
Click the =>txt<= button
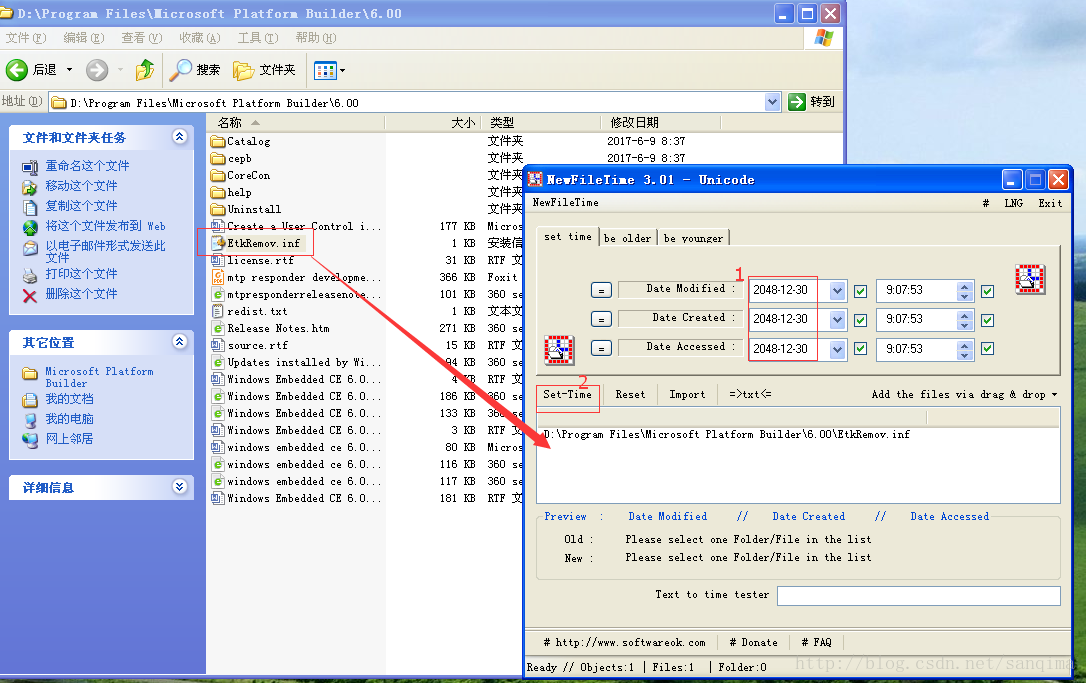click(750, 394)
